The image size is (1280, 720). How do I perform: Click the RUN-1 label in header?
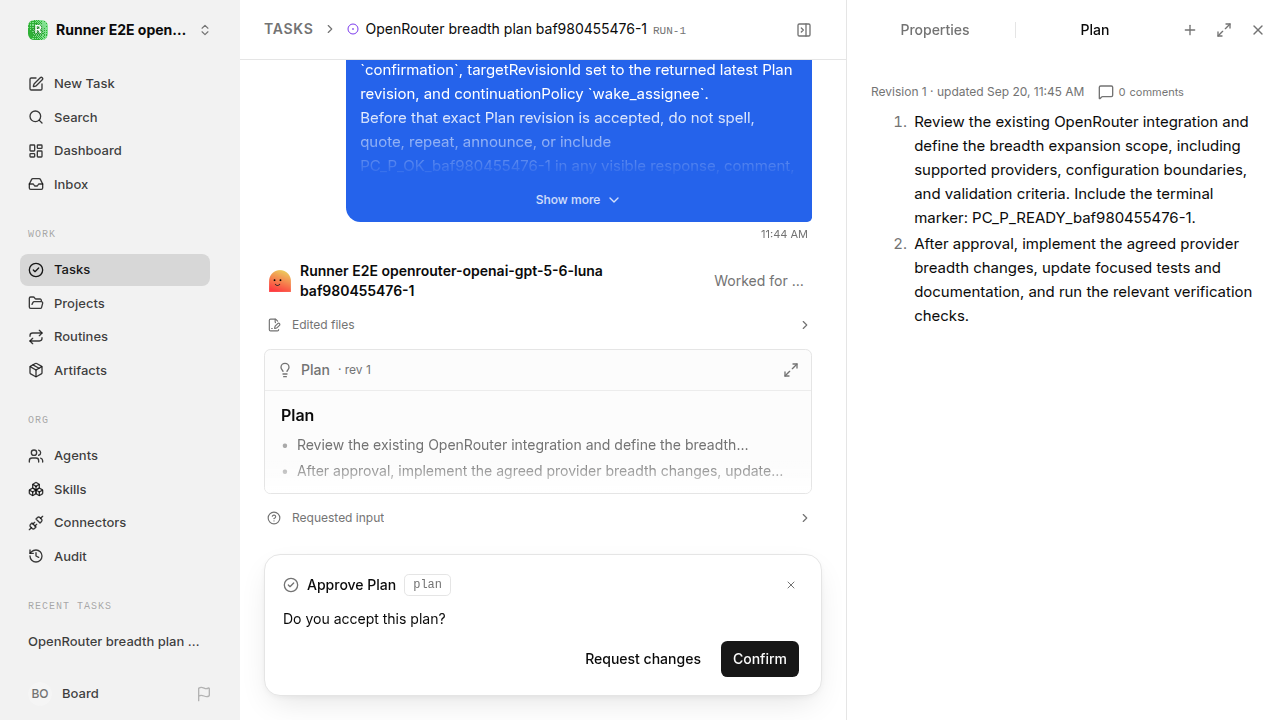click(x=670, y=31)
